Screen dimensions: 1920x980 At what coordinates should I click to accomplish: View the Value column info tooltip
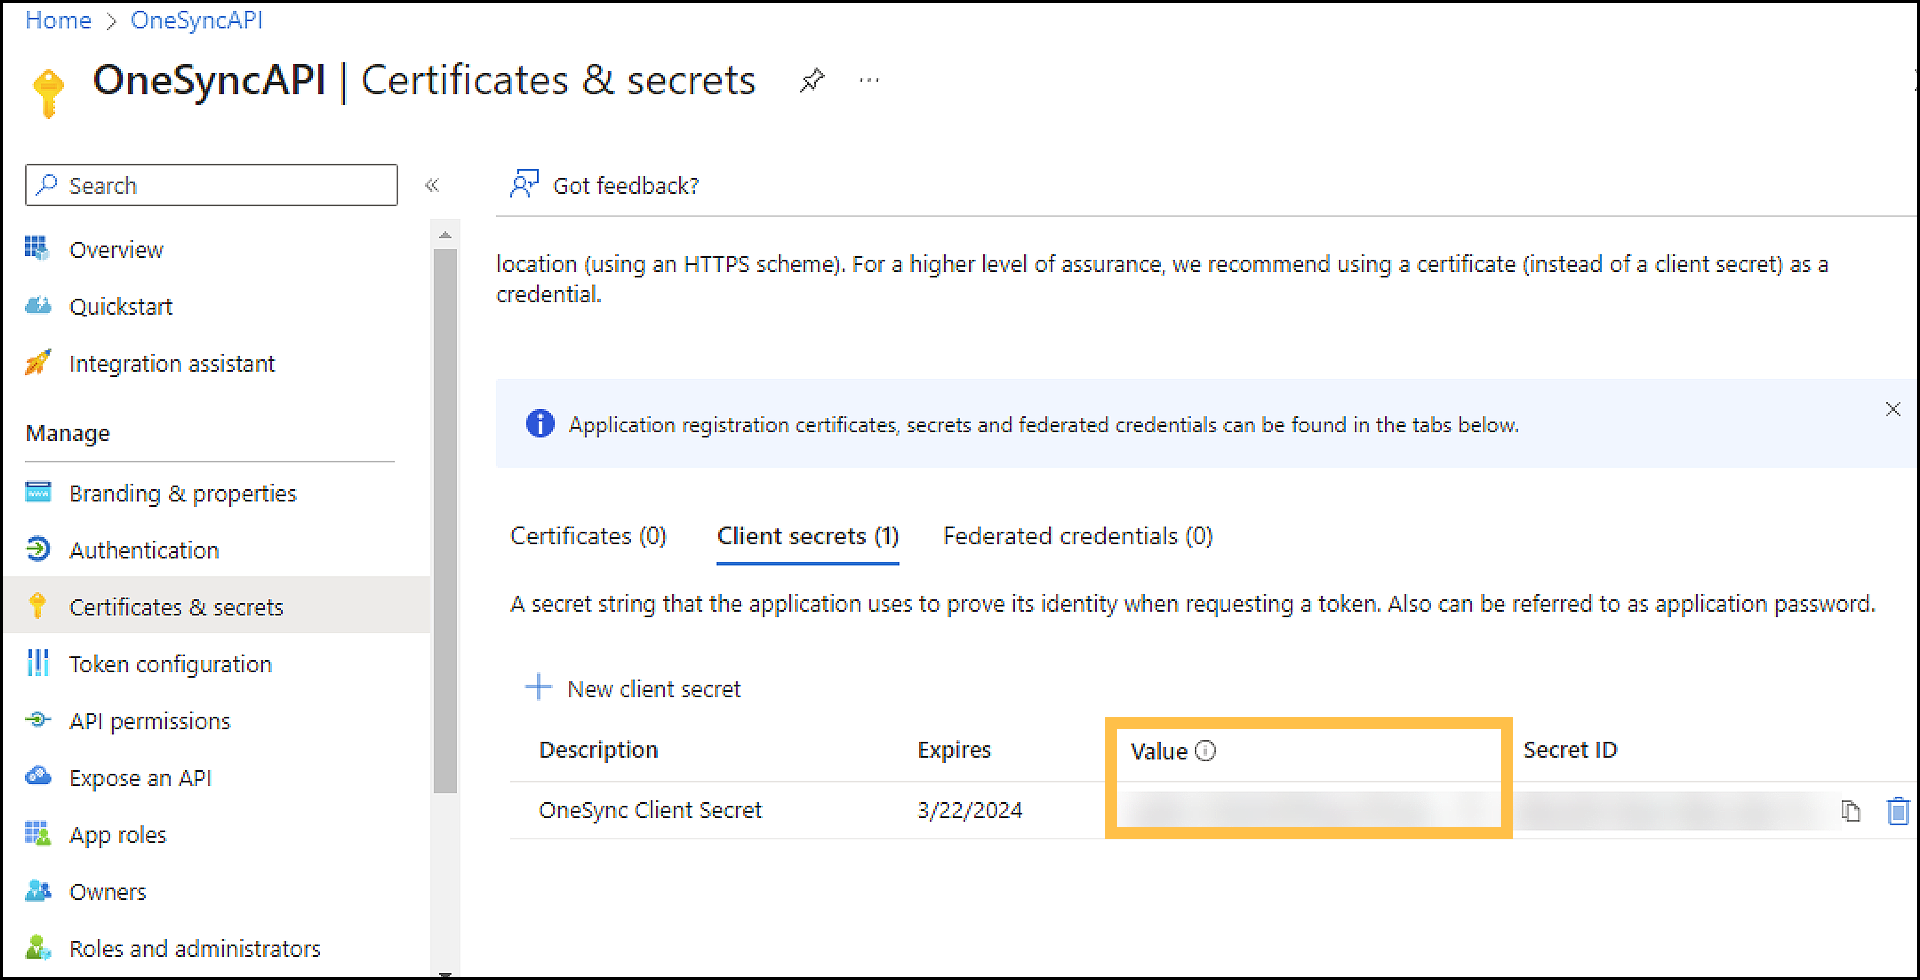1206,751
